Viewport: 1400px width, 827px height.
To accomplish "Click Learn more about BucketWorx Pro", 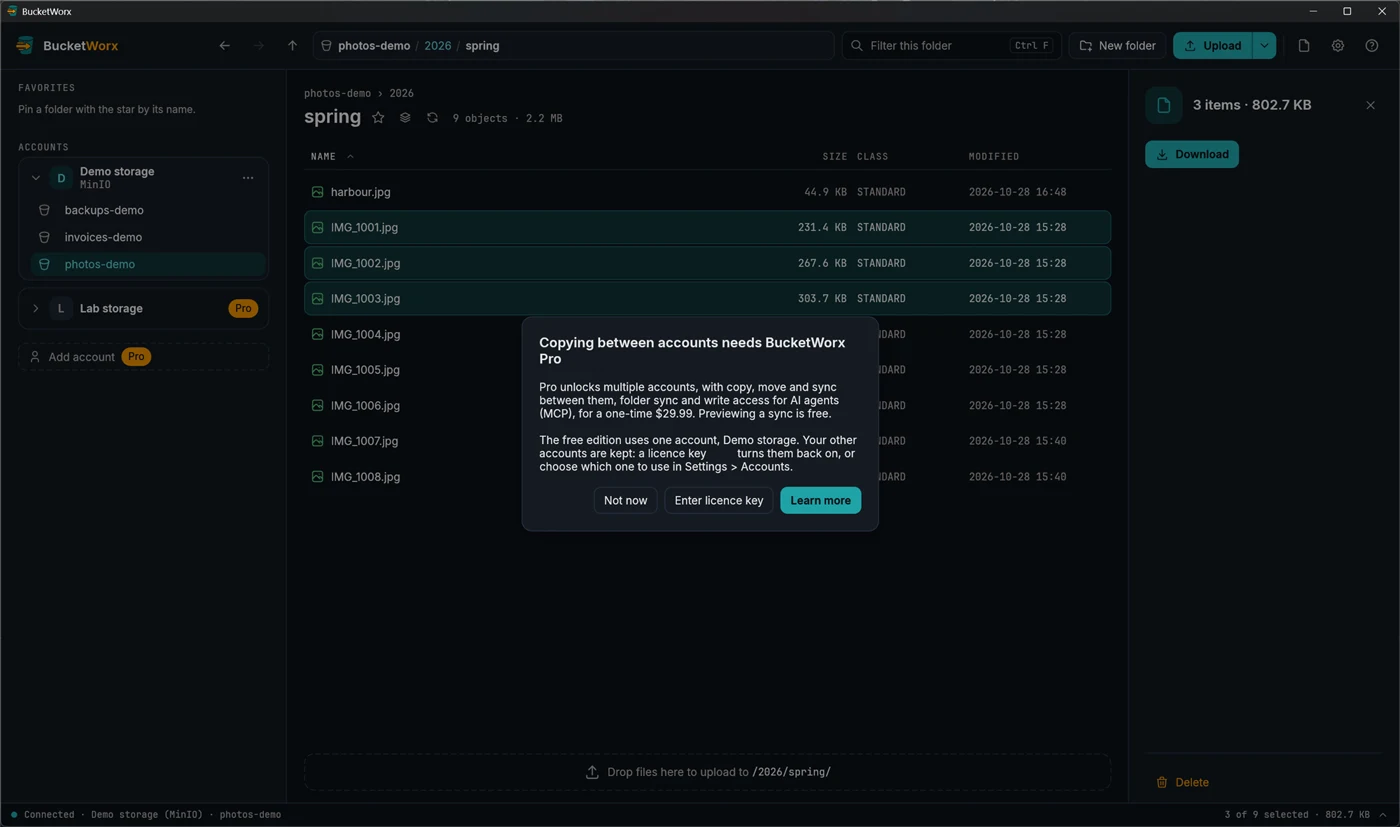I will click(x=820, y=501).
